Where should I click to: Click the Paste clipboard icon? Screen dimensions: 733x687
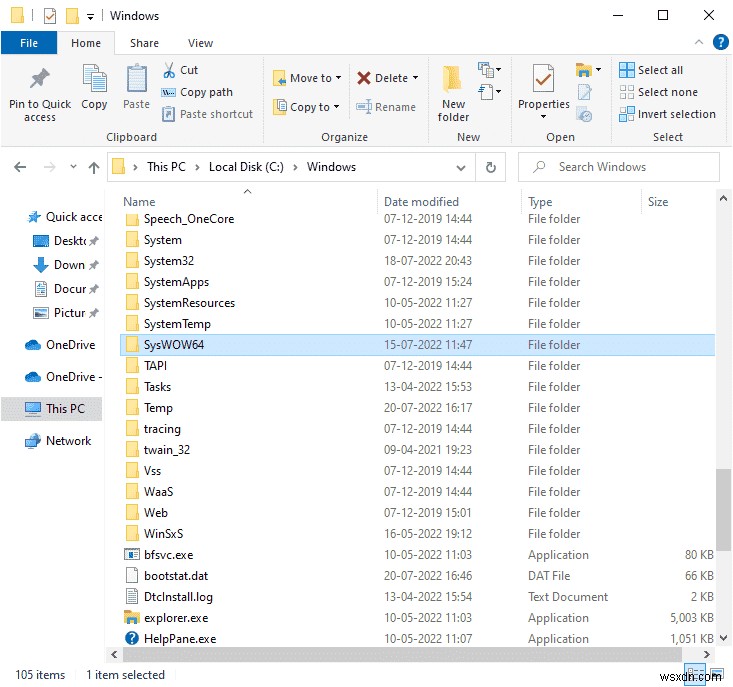(x=137, y=79)
